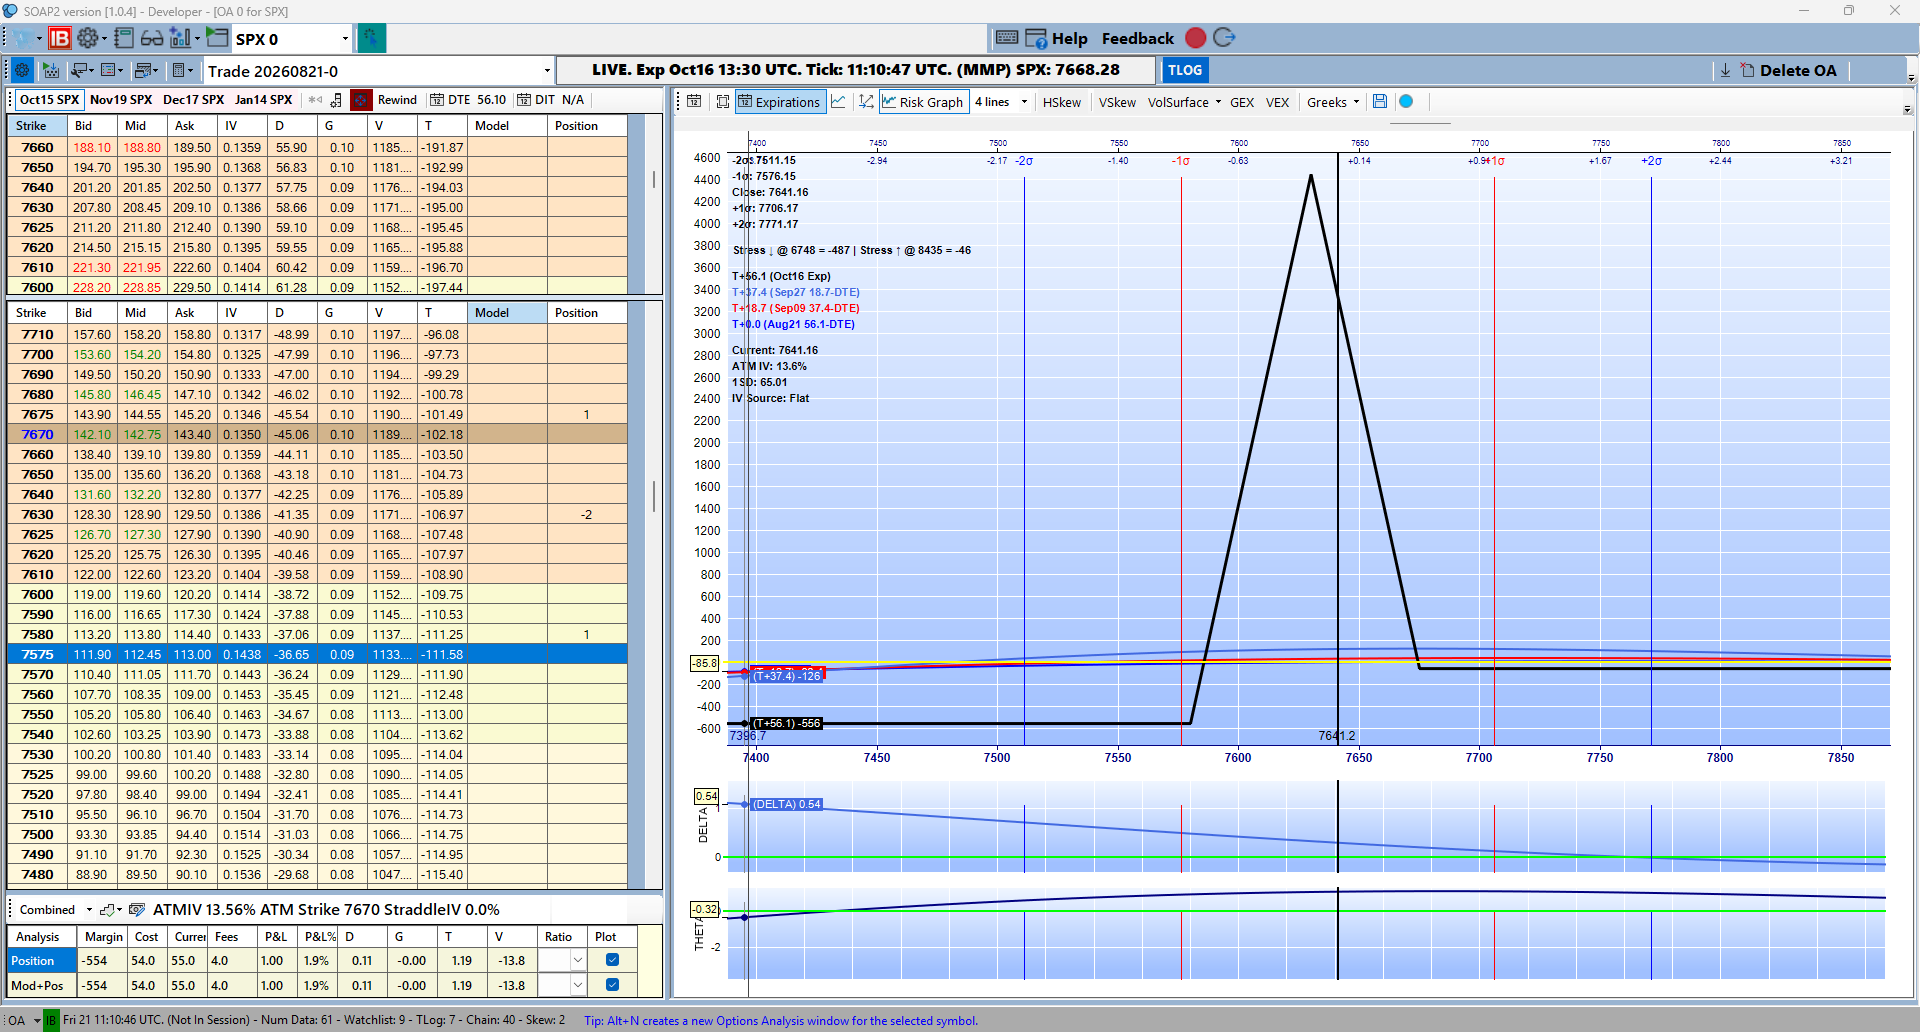Open the Ratio dropdown in Position row
Screen dimensions: 1920x1032
click(577, 960)
